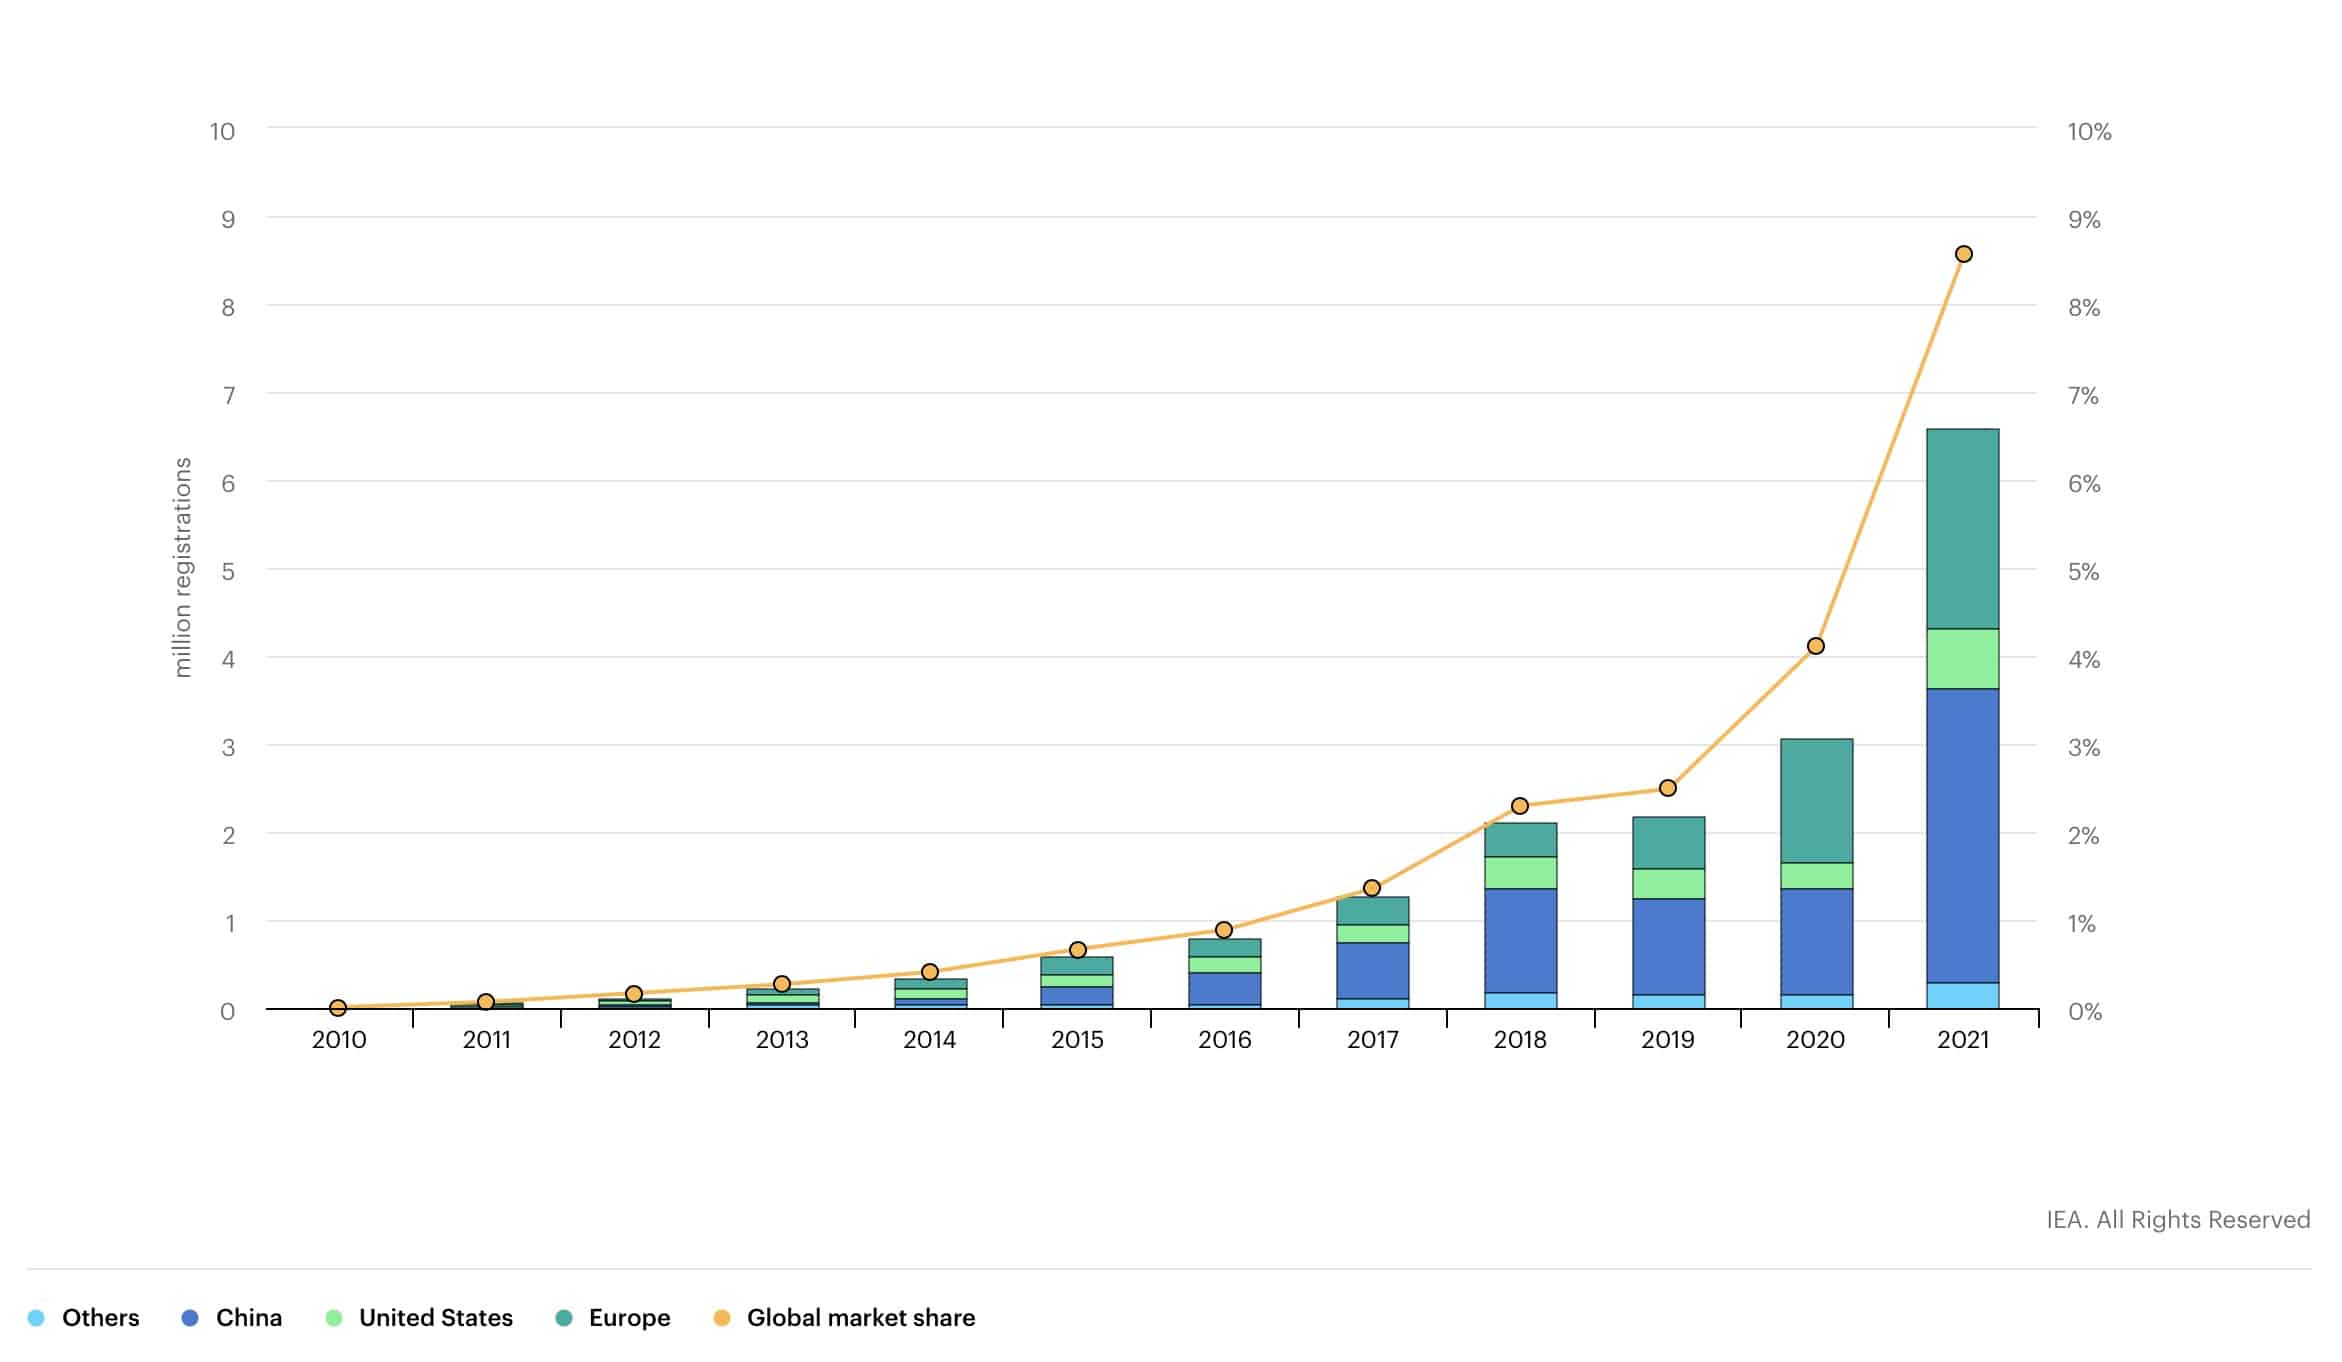Screen dimensions: 2342x1362
Task: Toggle the Others legend entry
Action: coord(100,1318)
